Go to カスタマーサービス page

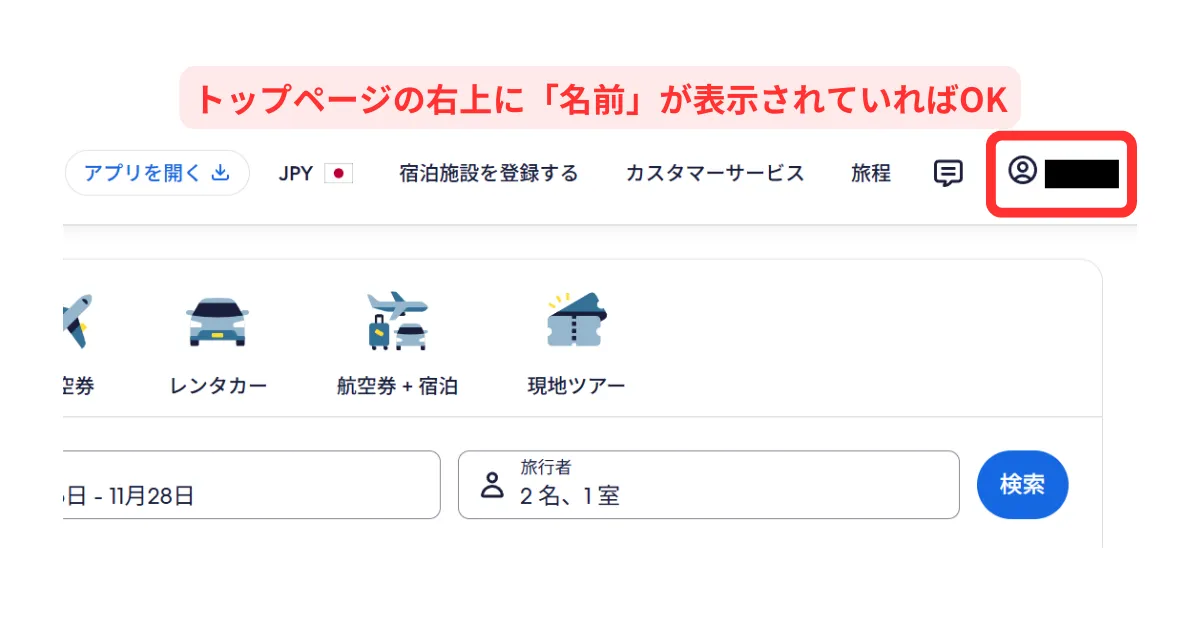pyautogui.click(x=715, y=174)
